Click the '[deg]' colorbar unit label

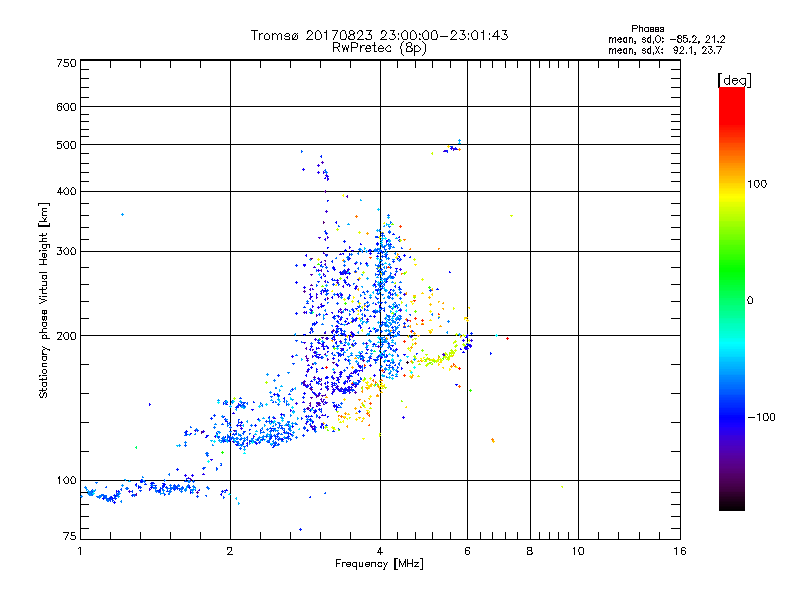pyautogui.click(x=734, y=80)
